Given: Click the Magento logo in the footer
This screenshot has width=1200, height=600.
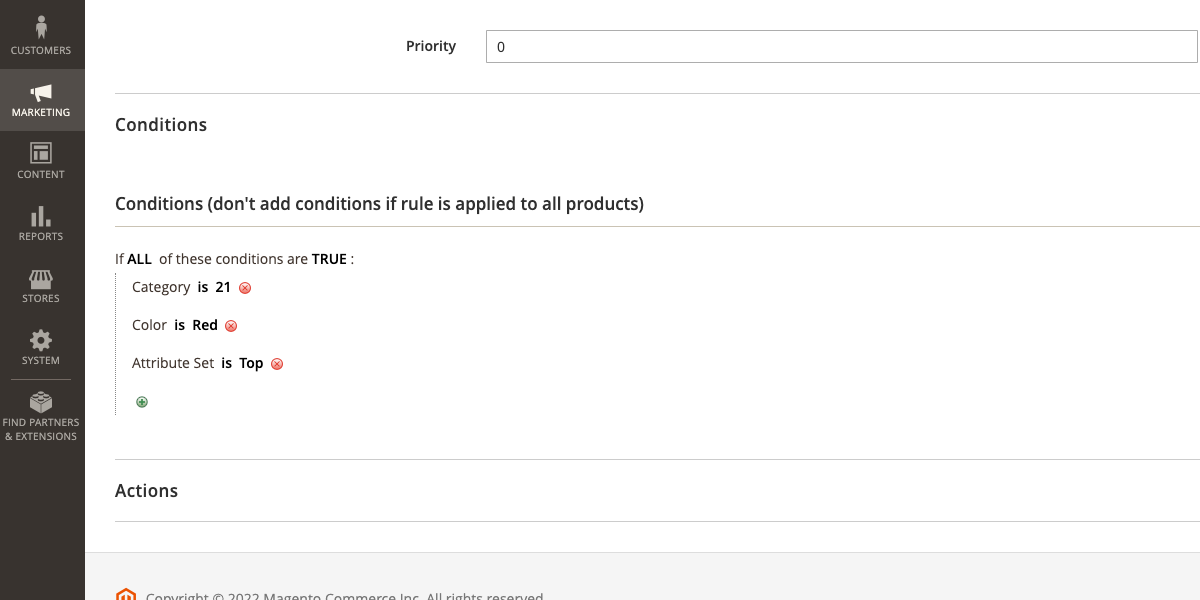Looking at the screenshot, I should tap(125, 594).
